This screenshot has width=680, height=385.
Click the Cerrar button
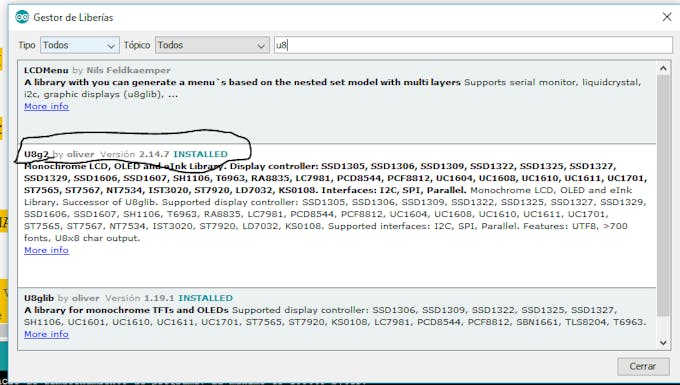coord(642,366)
